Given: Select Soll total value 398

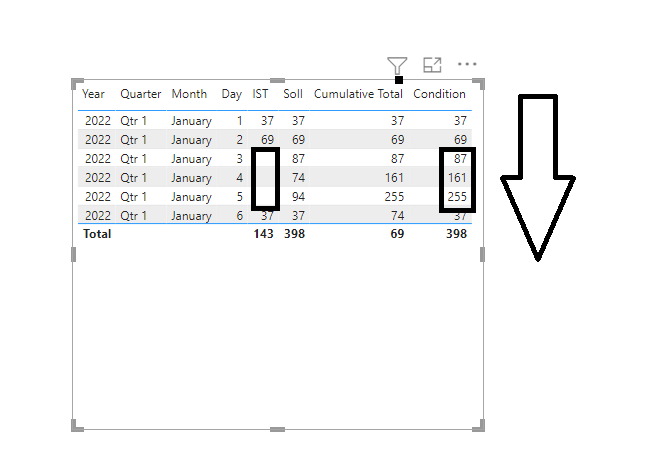Looking at the screenshot, I should pos(294,234).
